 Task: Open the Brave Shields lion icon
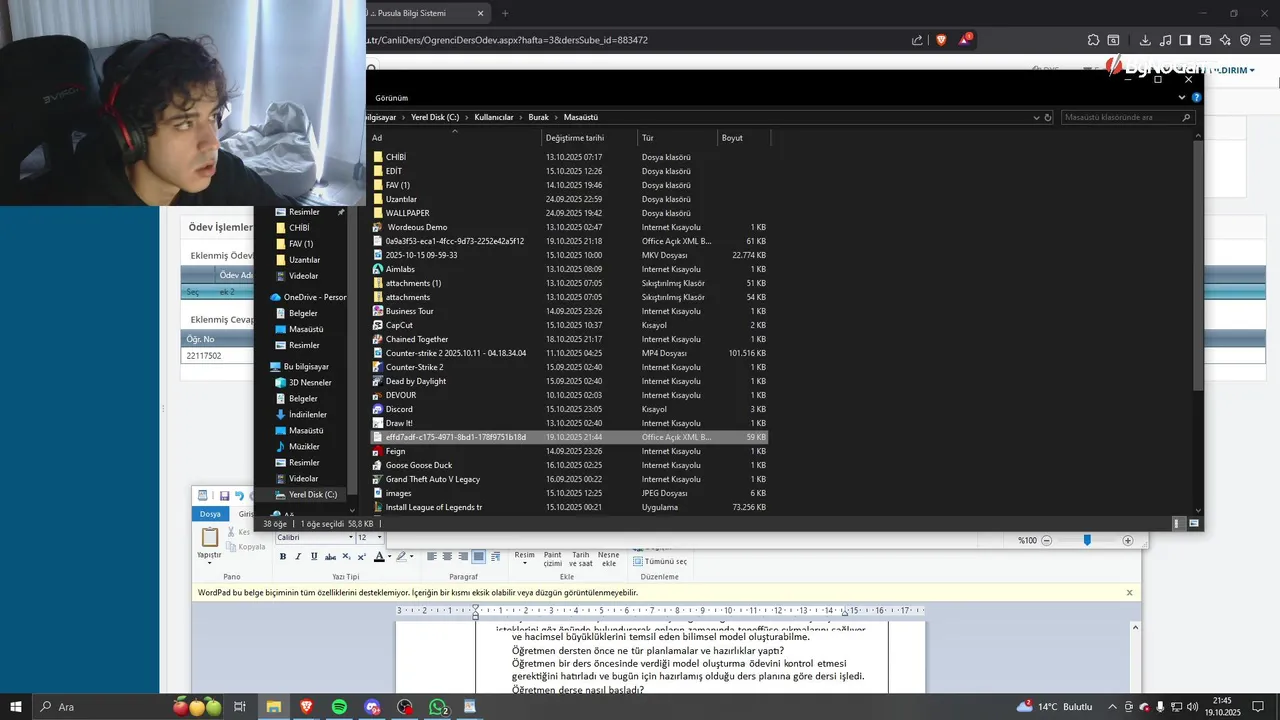pos(942,40)
